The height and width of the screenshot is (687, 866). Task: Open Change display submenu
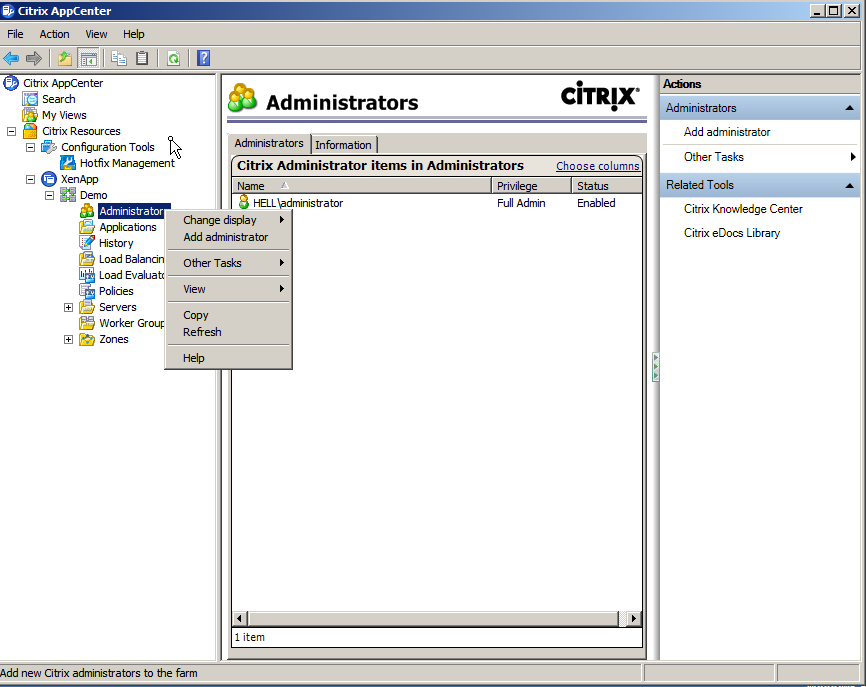click(x=228, y=220)
